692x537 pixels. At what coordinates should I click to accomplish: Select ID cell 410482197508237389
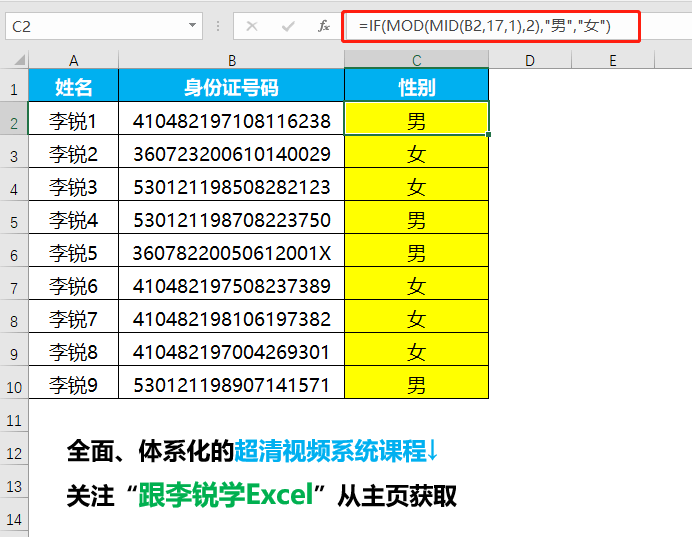click(x=232, y=284)
